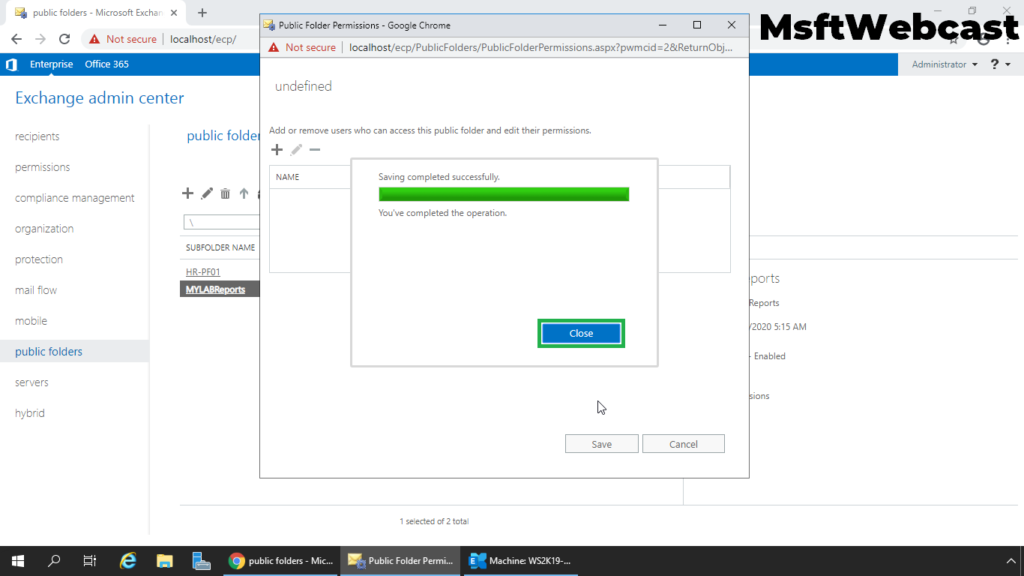The width and height of the screenshot is (1024, 576).
Task: Open servers section in left navigation
Action: click(x=32, y=382)
